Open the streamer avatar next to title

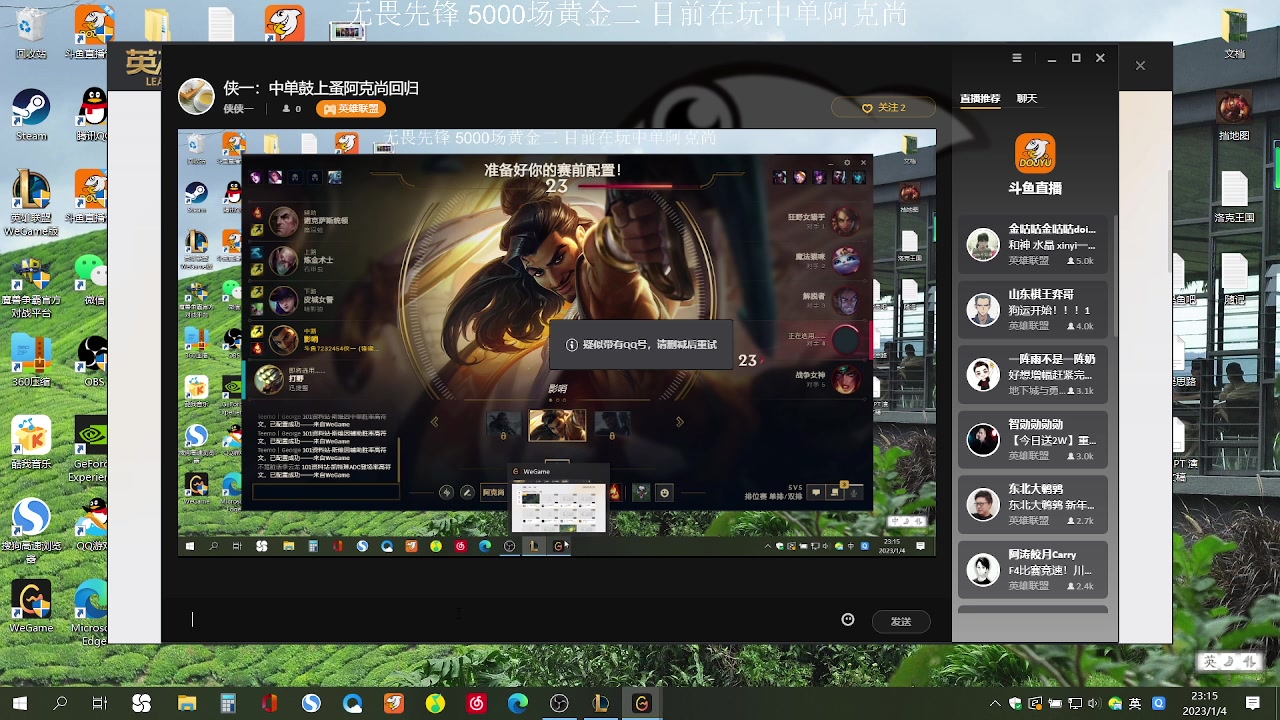(x=196, y=96)
